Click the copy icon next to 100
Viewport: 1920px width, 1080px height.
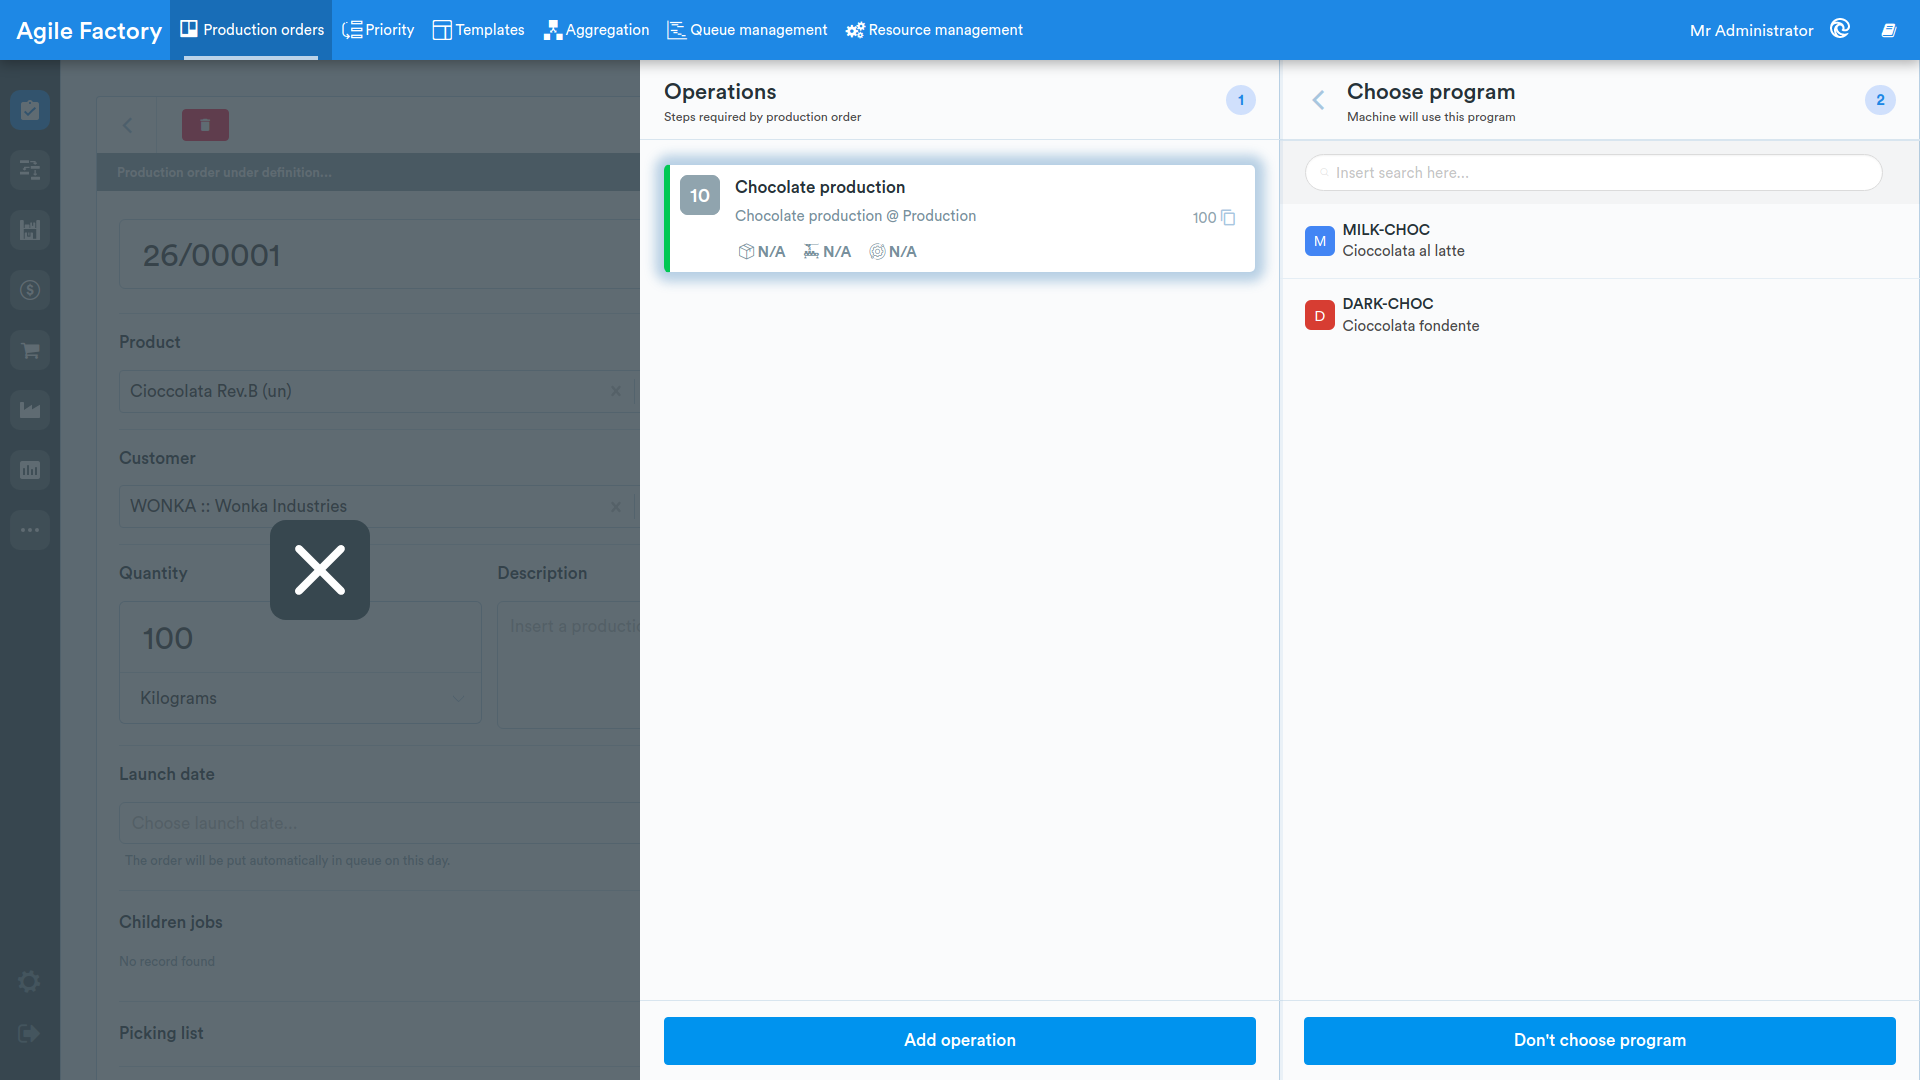point(1228,218)
